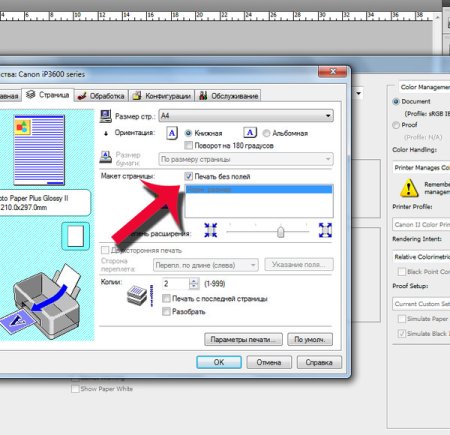The width and height of the screenshot is (450, 435).
Task: Enable Печать с последней страницы checkbox
Action: [166, 298]
